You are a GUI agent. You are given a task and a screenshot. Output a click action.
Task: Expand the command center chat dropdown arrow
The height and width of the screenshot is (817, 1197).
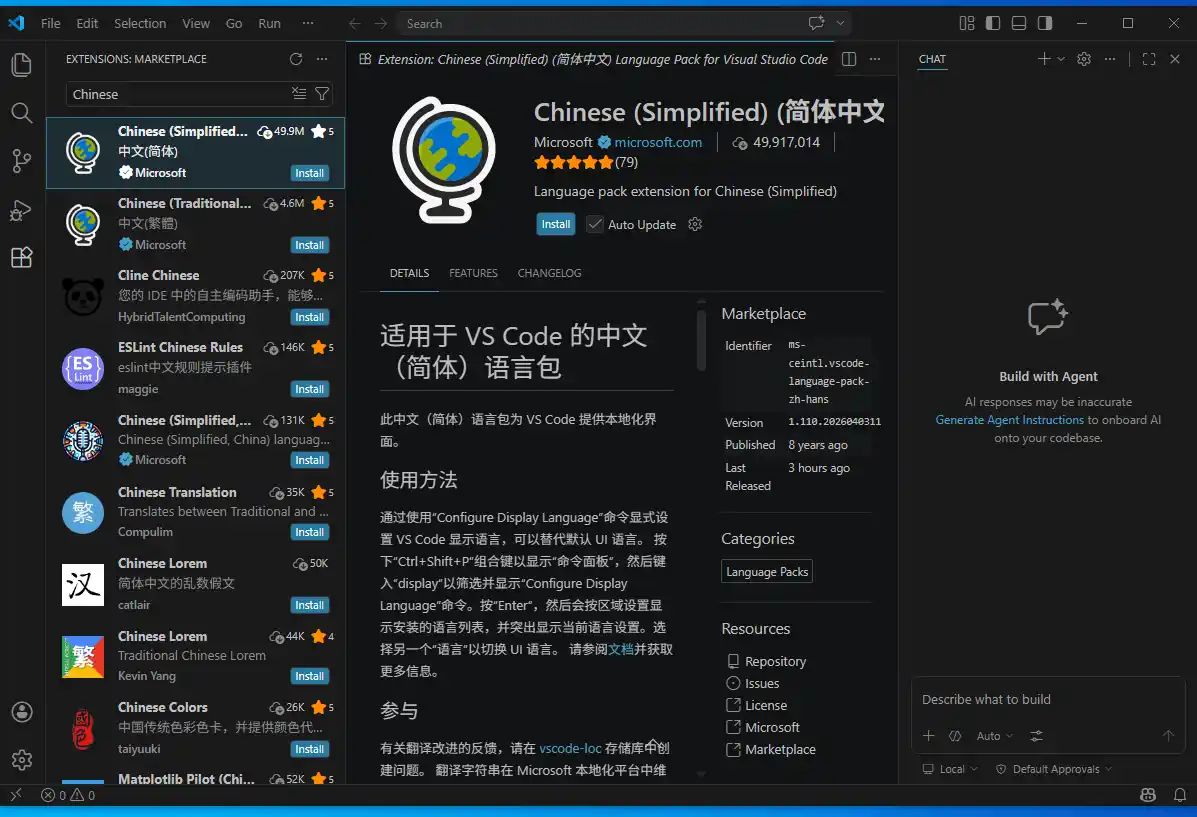point(840,23)
